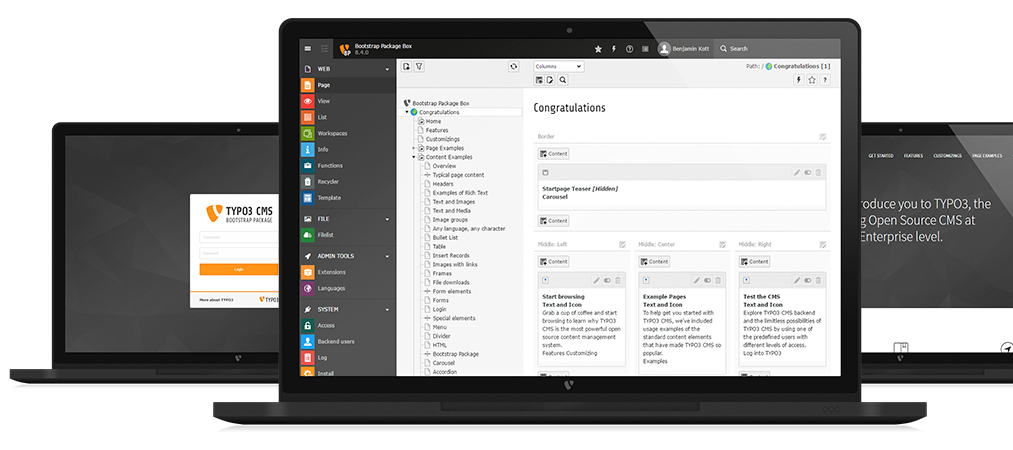Select Backend users in System menu

coord(335,341)
